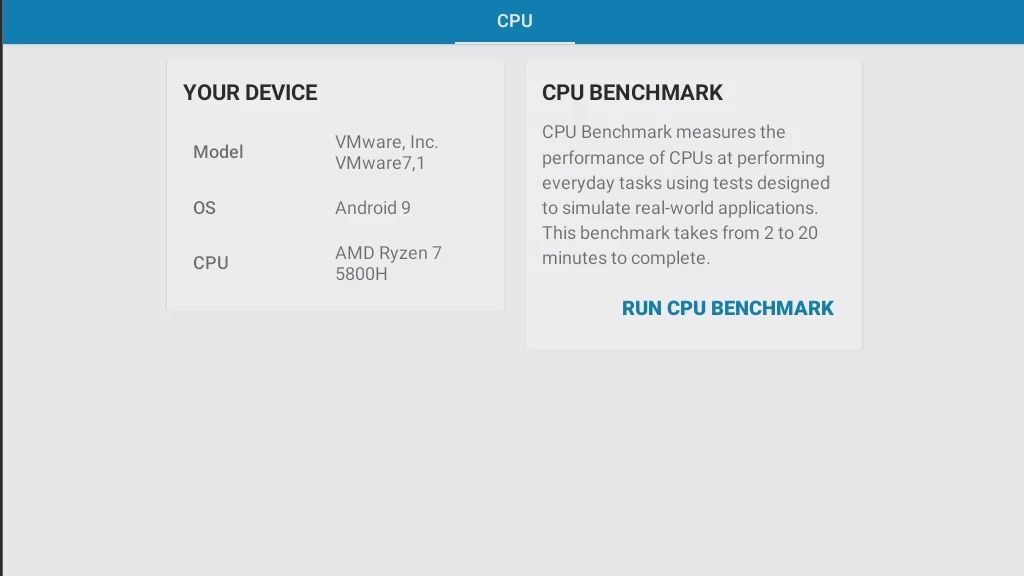Select the Model row label
Image resolution: width=1024 pixels, height=576 pixels.
click(x=218, y=152)
